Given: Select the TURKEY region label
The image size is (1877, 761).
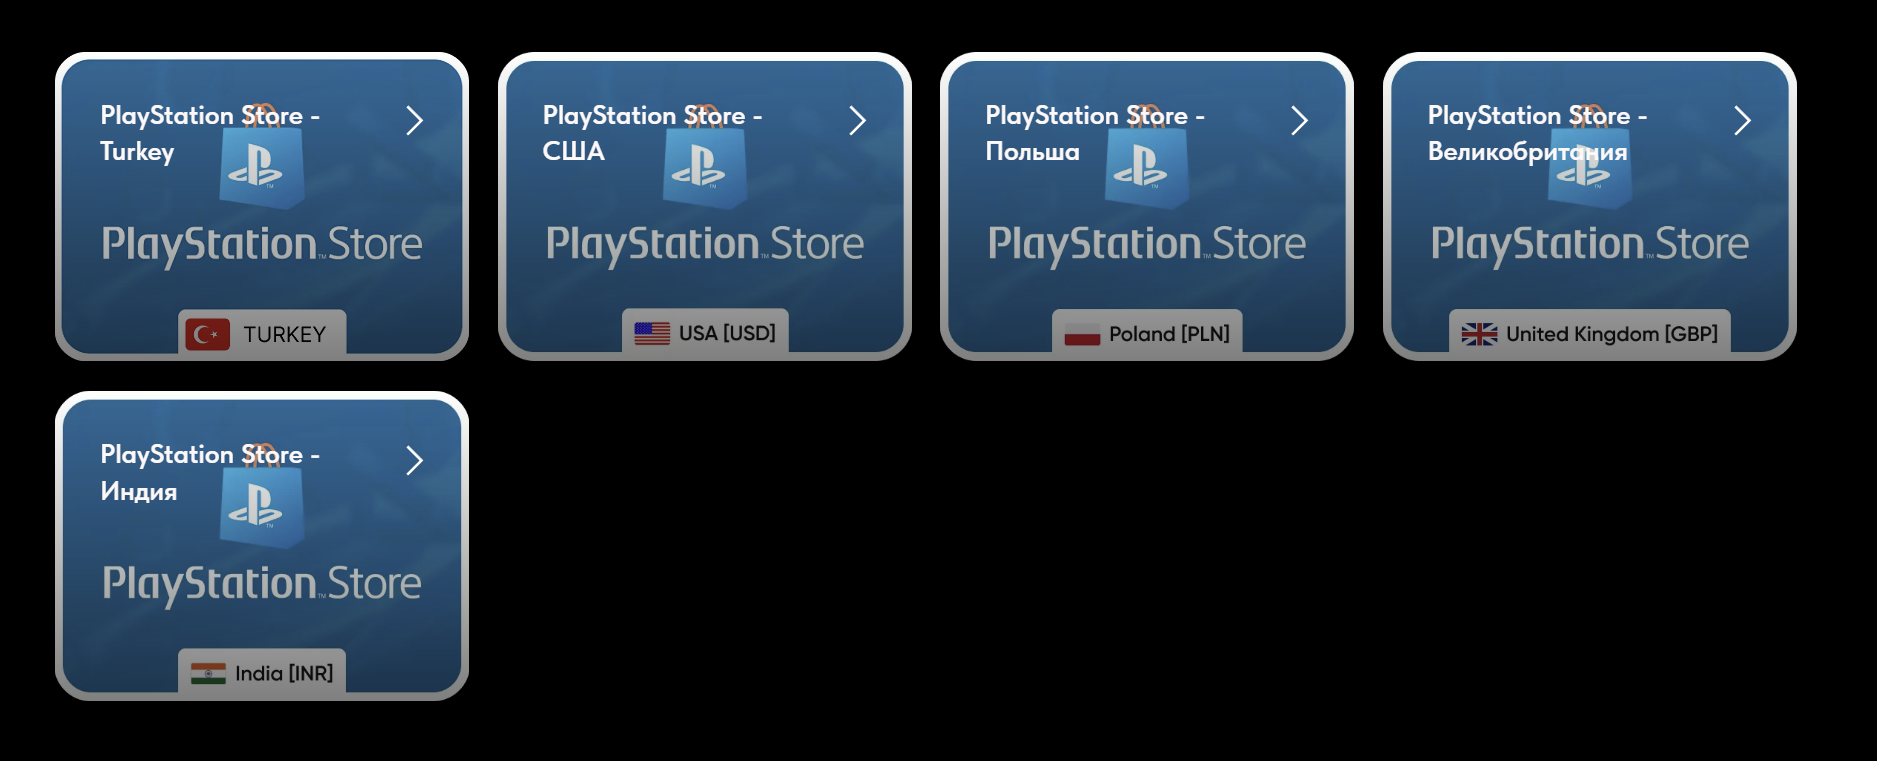Looking at the screenshot, I should coord(284,334).
